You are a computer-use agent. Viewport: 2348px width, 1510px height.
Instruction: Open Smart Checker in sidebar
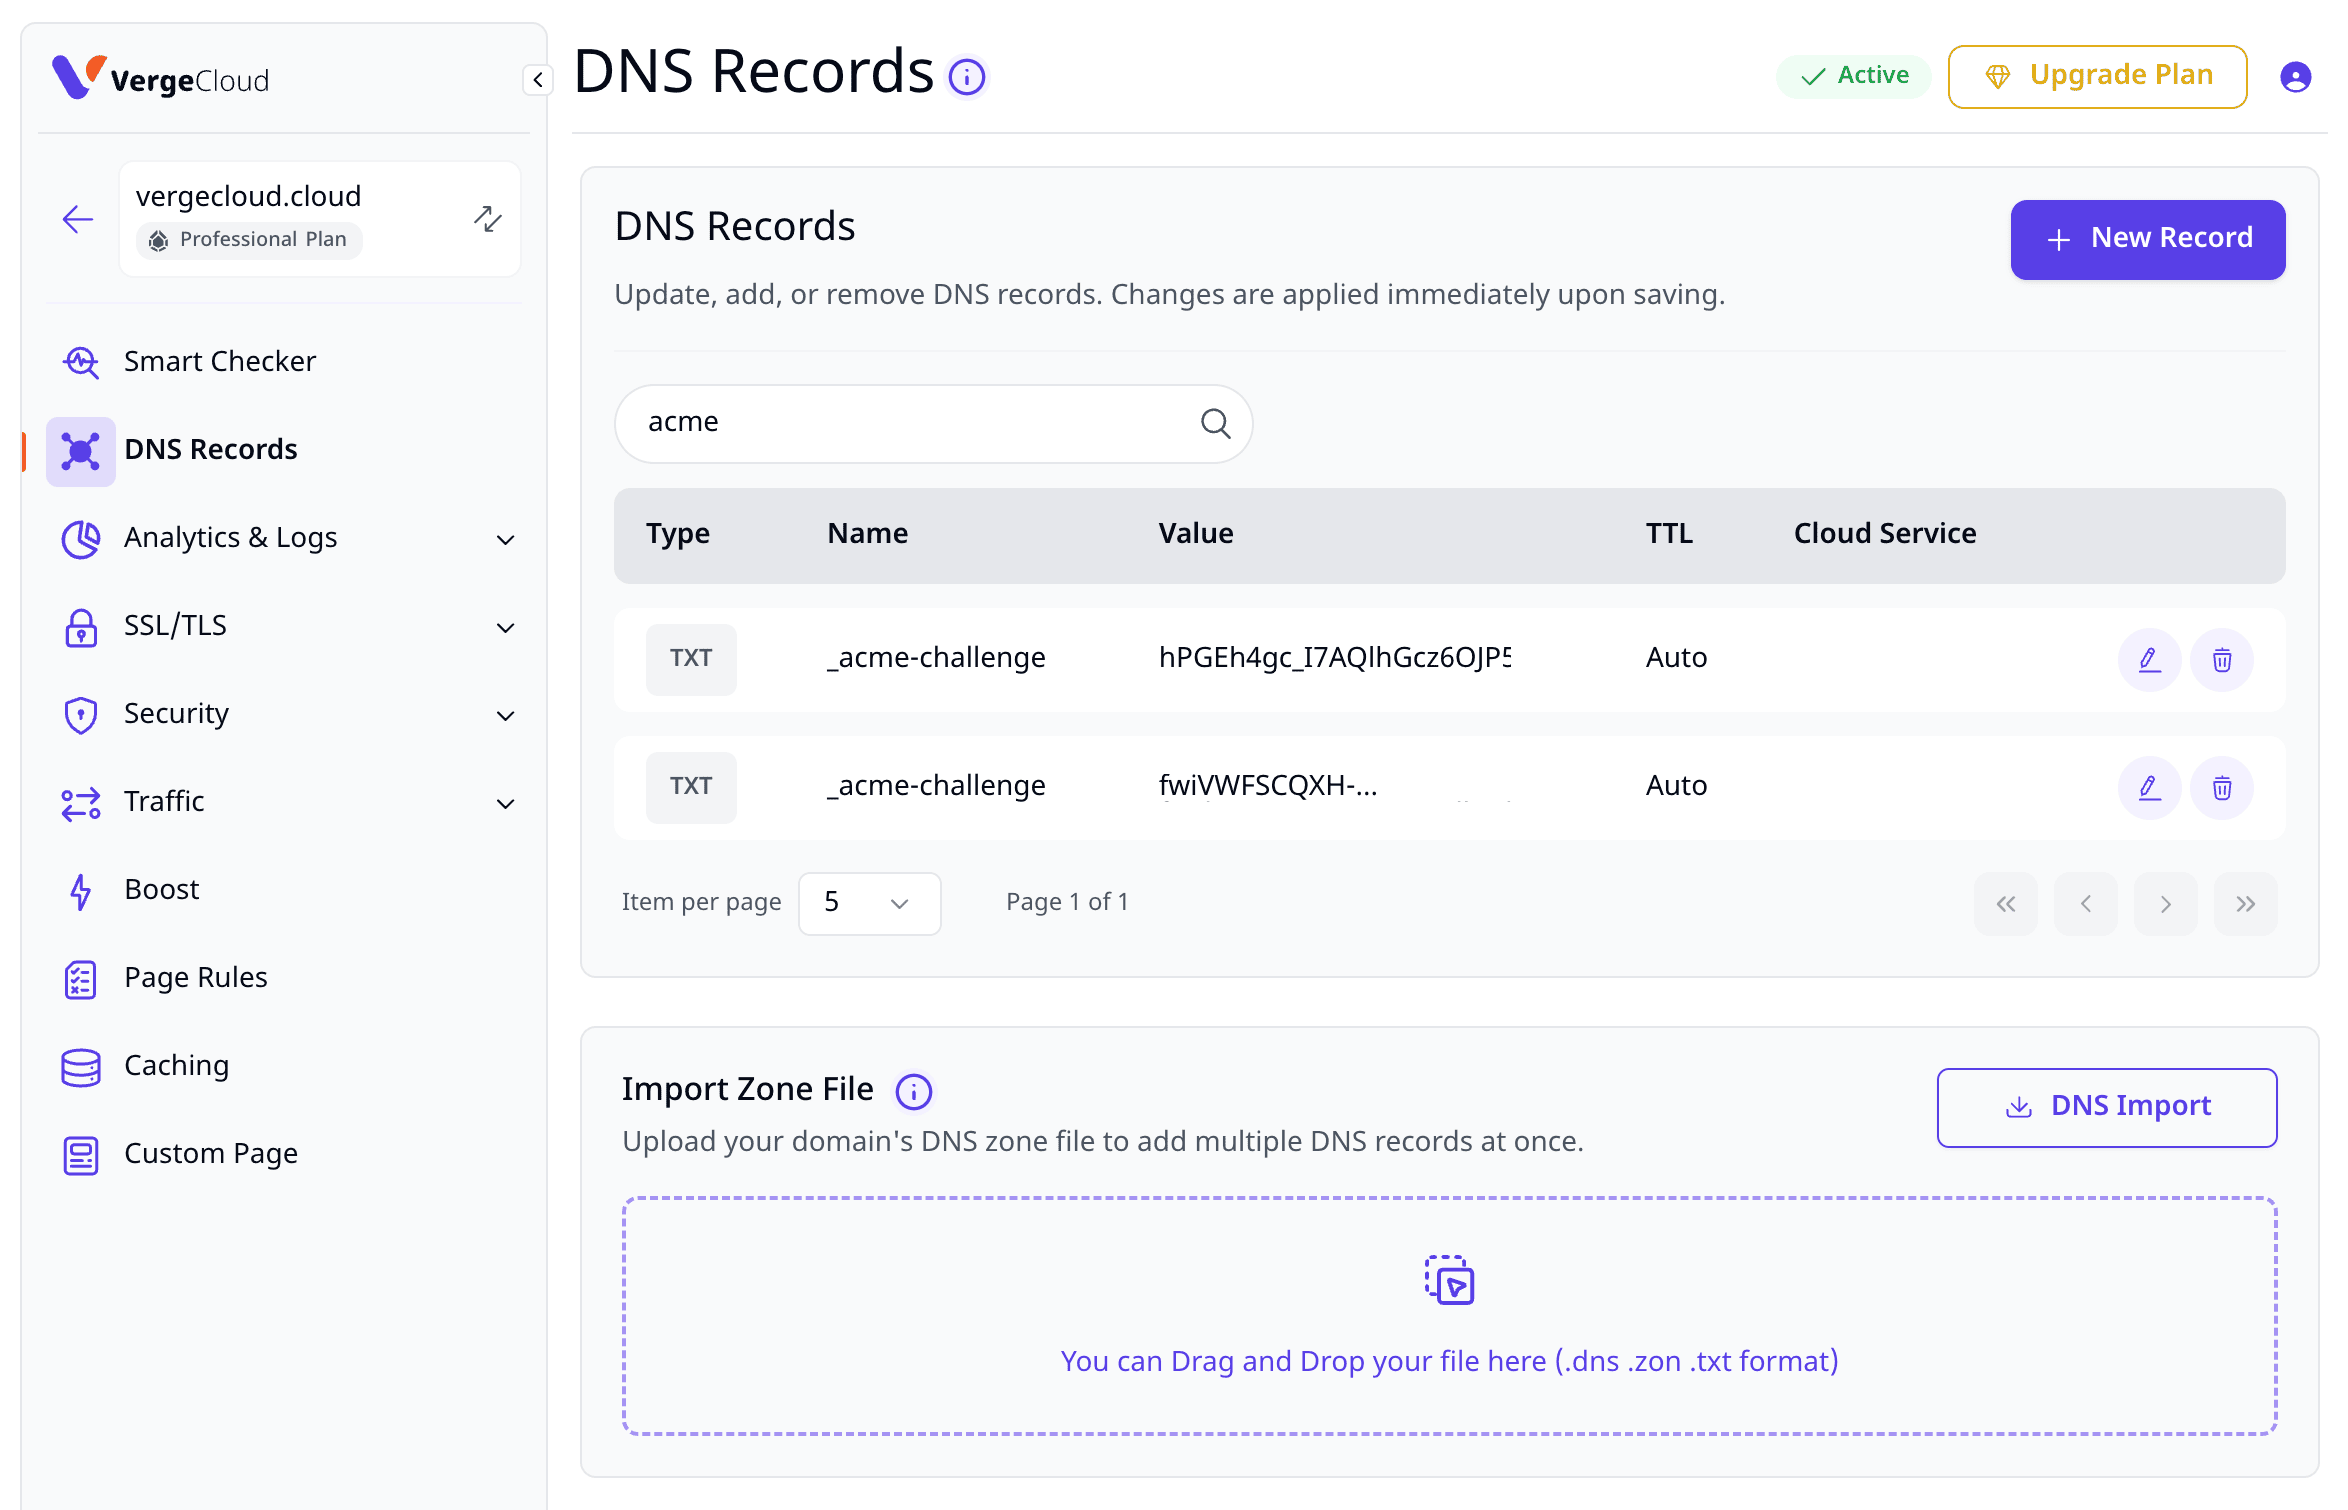click(219, 361)
